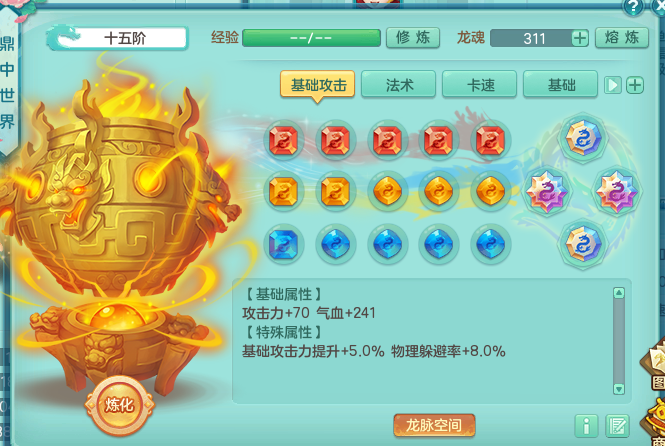Click the round 炼化 refine button

[x=120, y=405]
